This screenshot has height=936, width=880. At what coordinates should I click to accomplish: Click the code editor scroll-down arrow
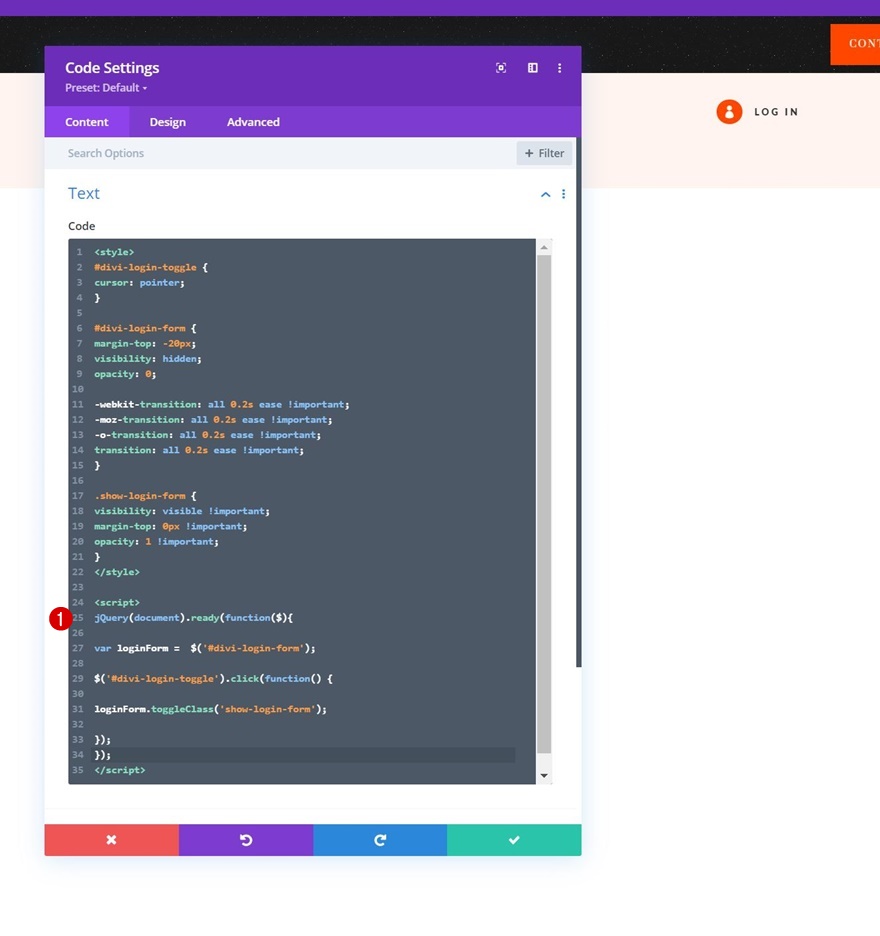point(544,775)
